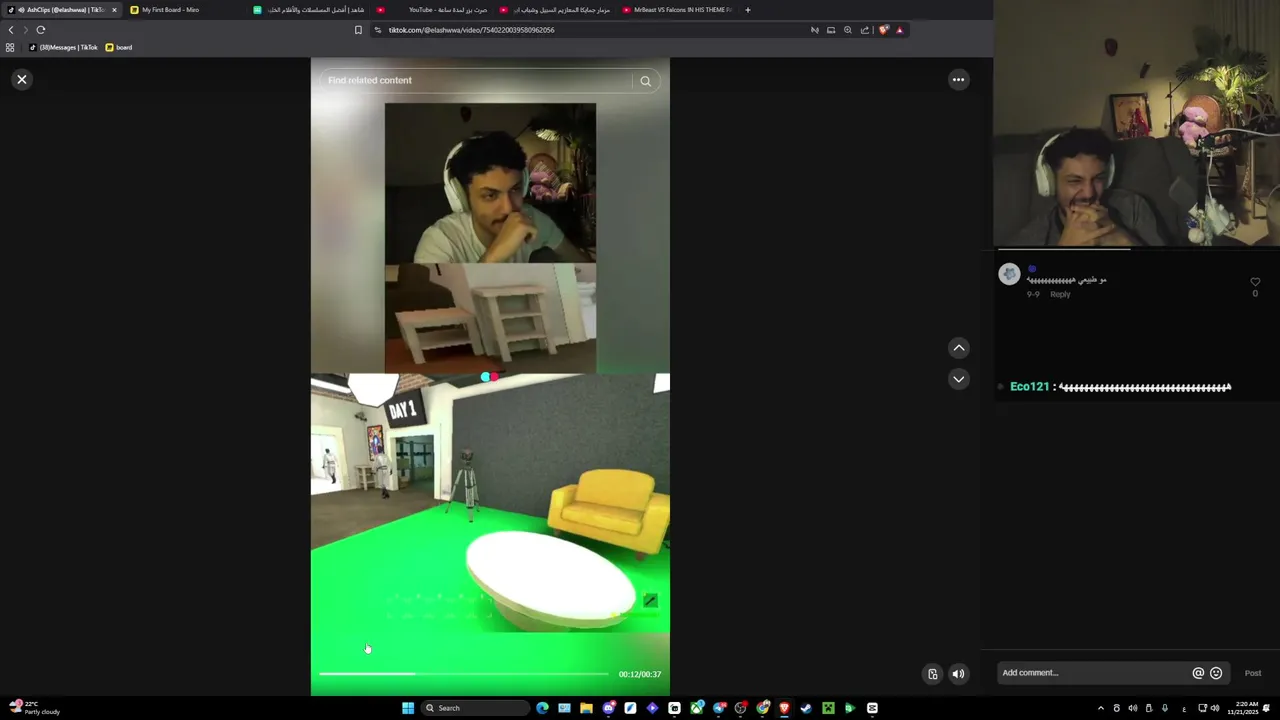Viewport: 1280px width, 720px height.
Task: Click the Brave Rewards triangle icon
Action: point(899,30)
